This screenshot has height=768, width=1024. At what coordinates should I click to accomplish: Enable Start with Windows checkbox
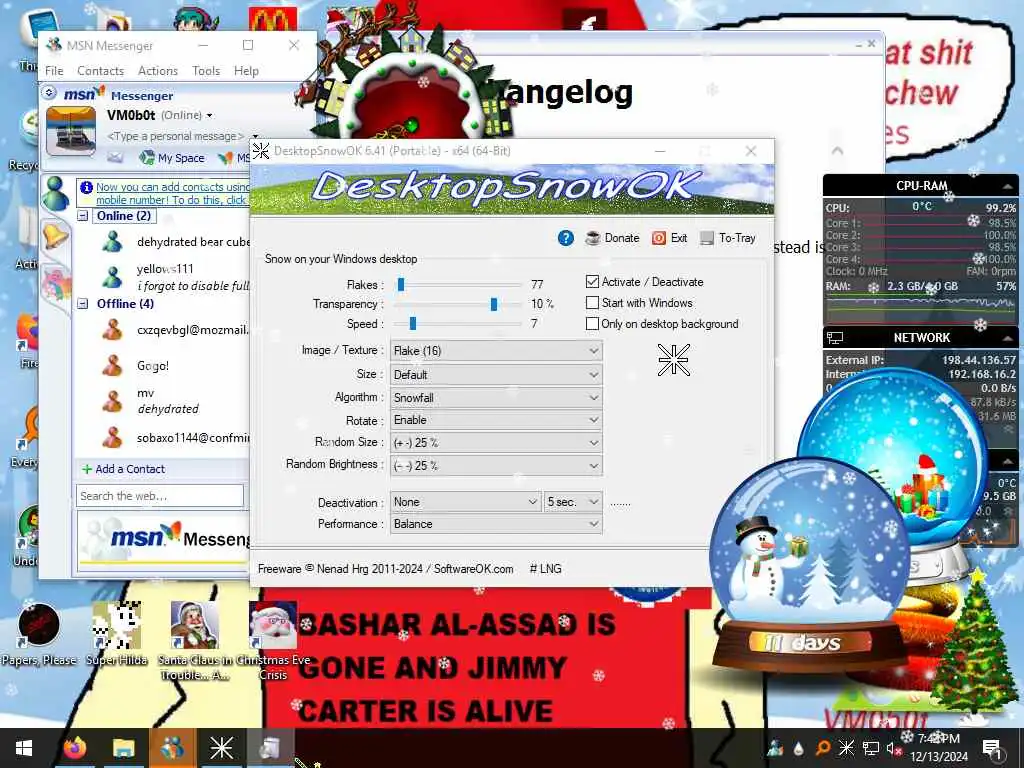(592, 302)
